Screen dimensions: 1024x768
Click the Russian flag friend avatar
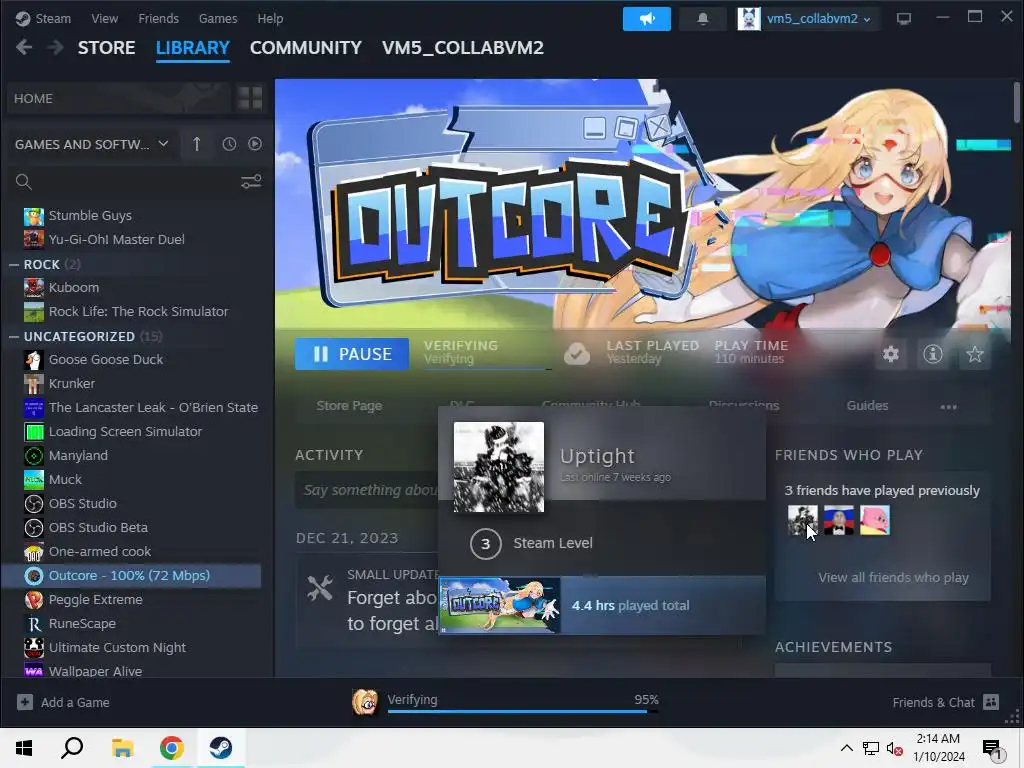click(839, 520)
